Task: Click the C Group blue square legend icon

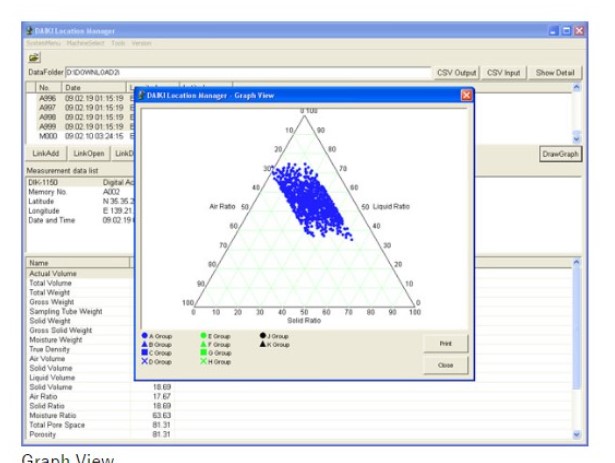Action: (144, 352)
